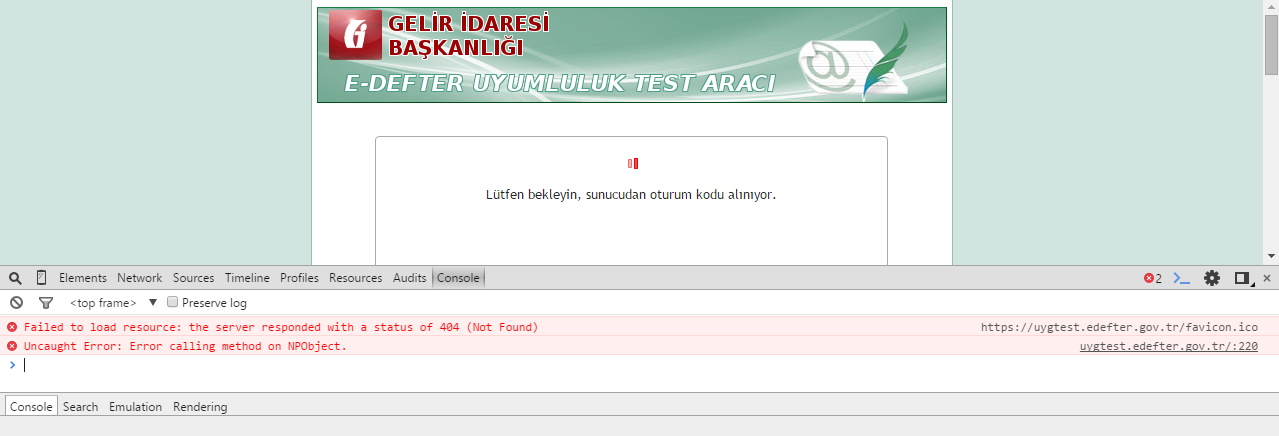
Task: Open the uygtest.edefter.gov.tr/:220 source link
Action: [1168, 346]
